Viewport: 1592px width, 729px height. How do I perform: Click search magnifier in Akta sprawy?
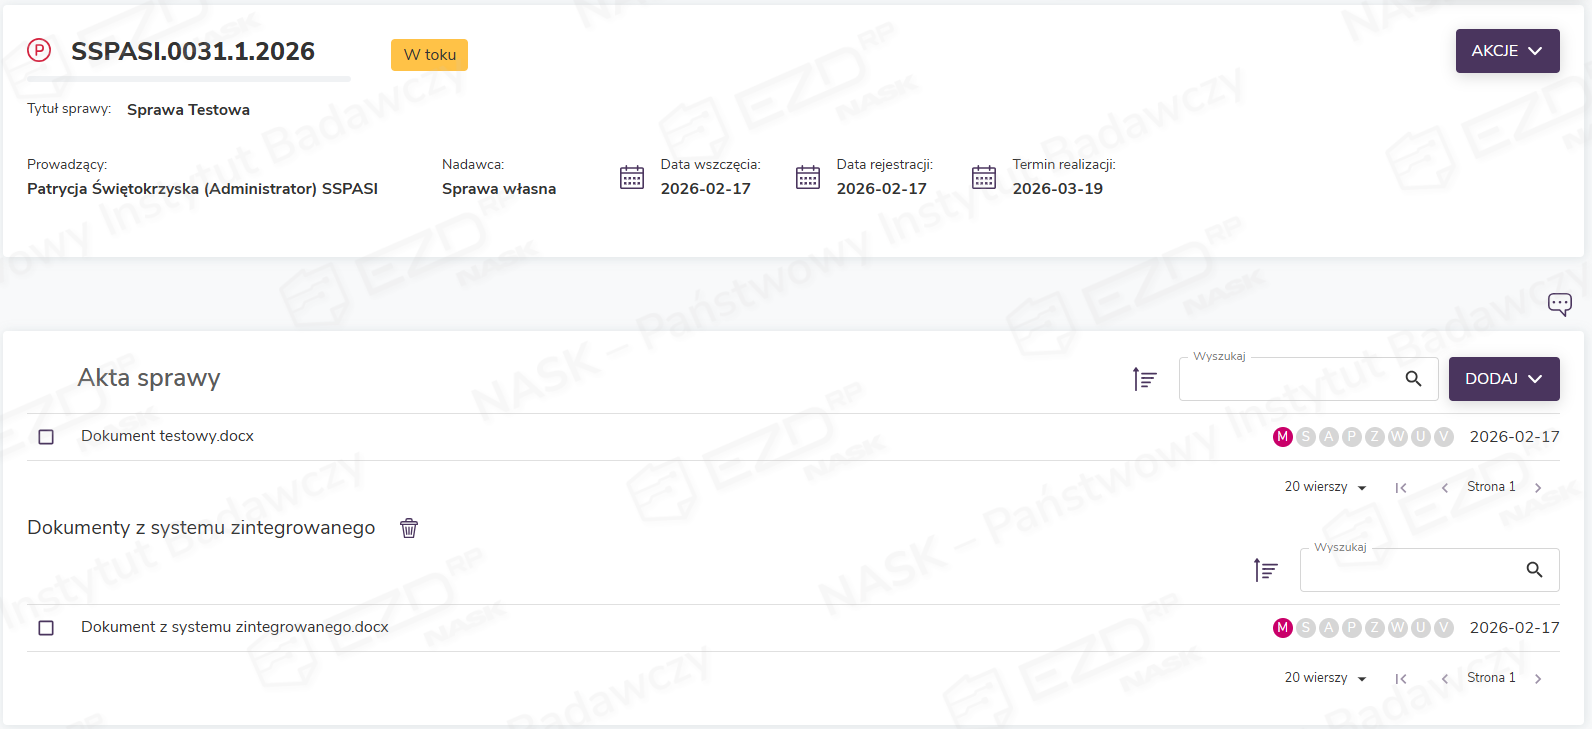tap(1413, 379)
